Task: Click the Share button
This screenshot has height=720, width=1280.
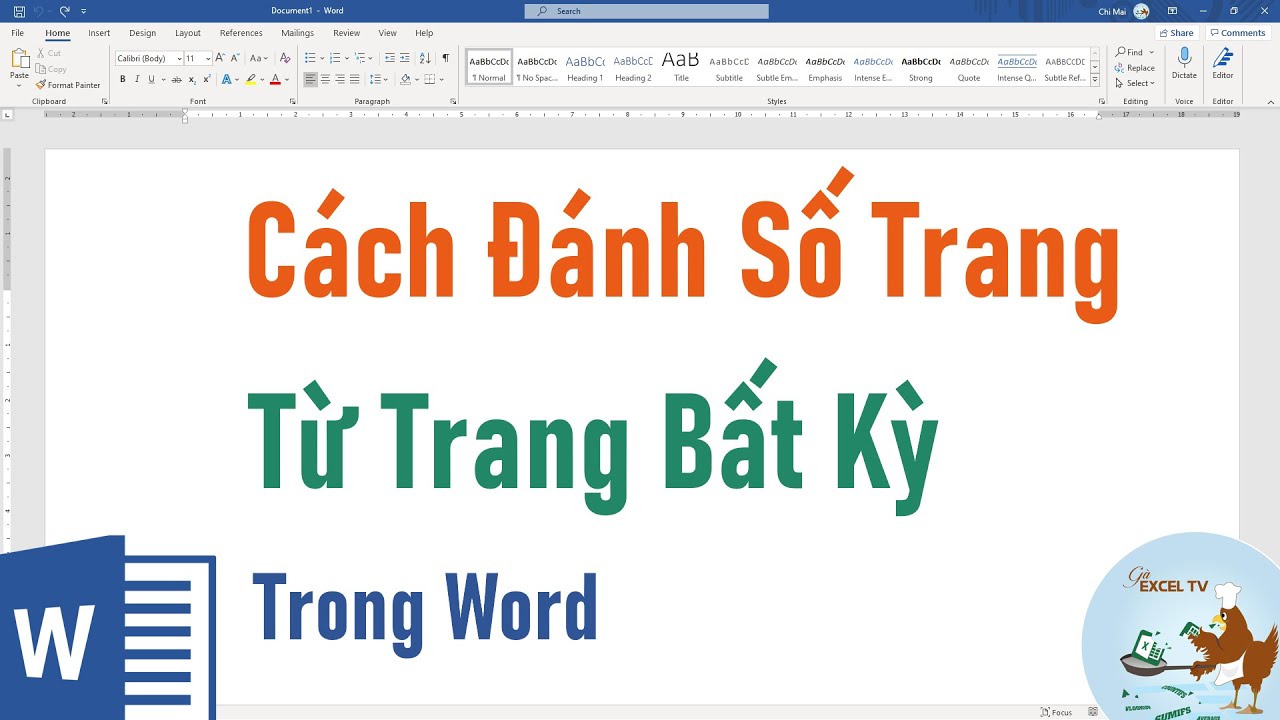Action: (1177, 33)
